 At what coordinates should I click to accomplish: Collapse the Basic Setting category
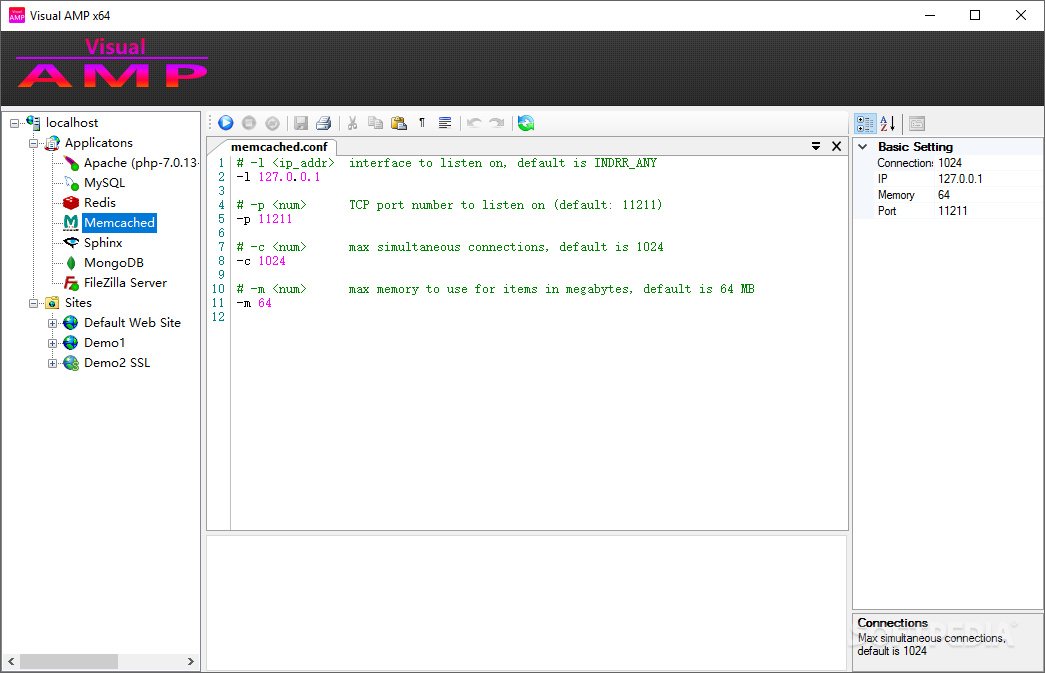pos(863,147)
